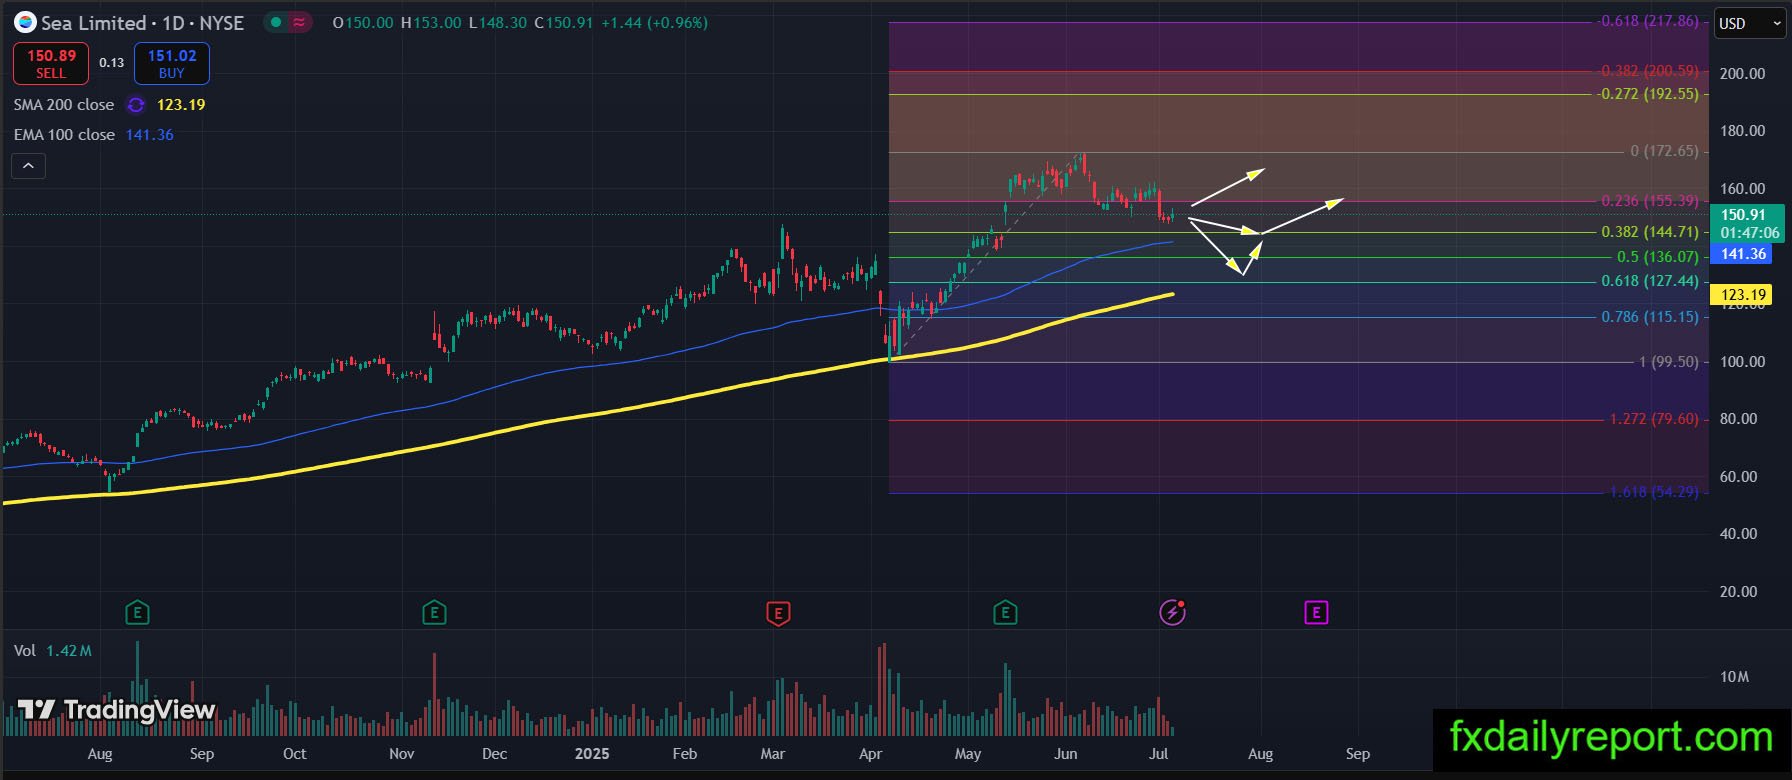Click the Nov label on the time axis
Screen dimensions: 1792x780
(401, 754)
